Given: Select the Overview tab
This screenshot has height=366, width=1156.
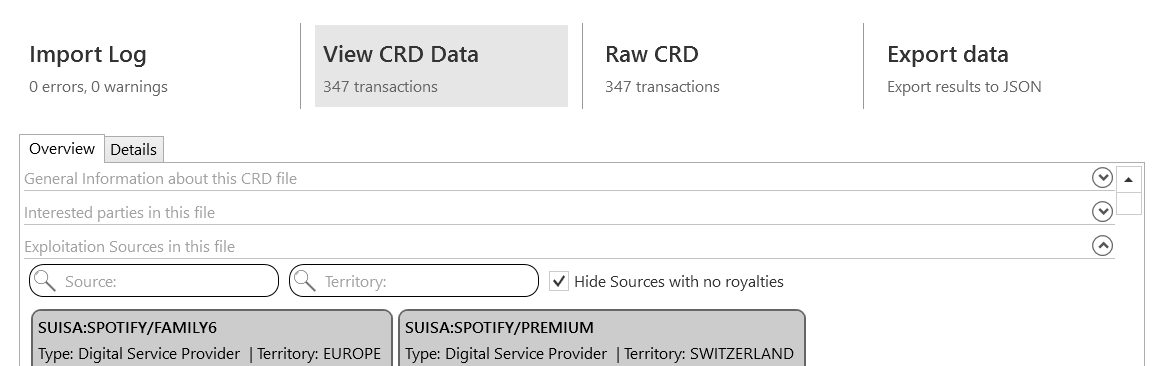Looking at the screenshot, I should pos(62,148).
